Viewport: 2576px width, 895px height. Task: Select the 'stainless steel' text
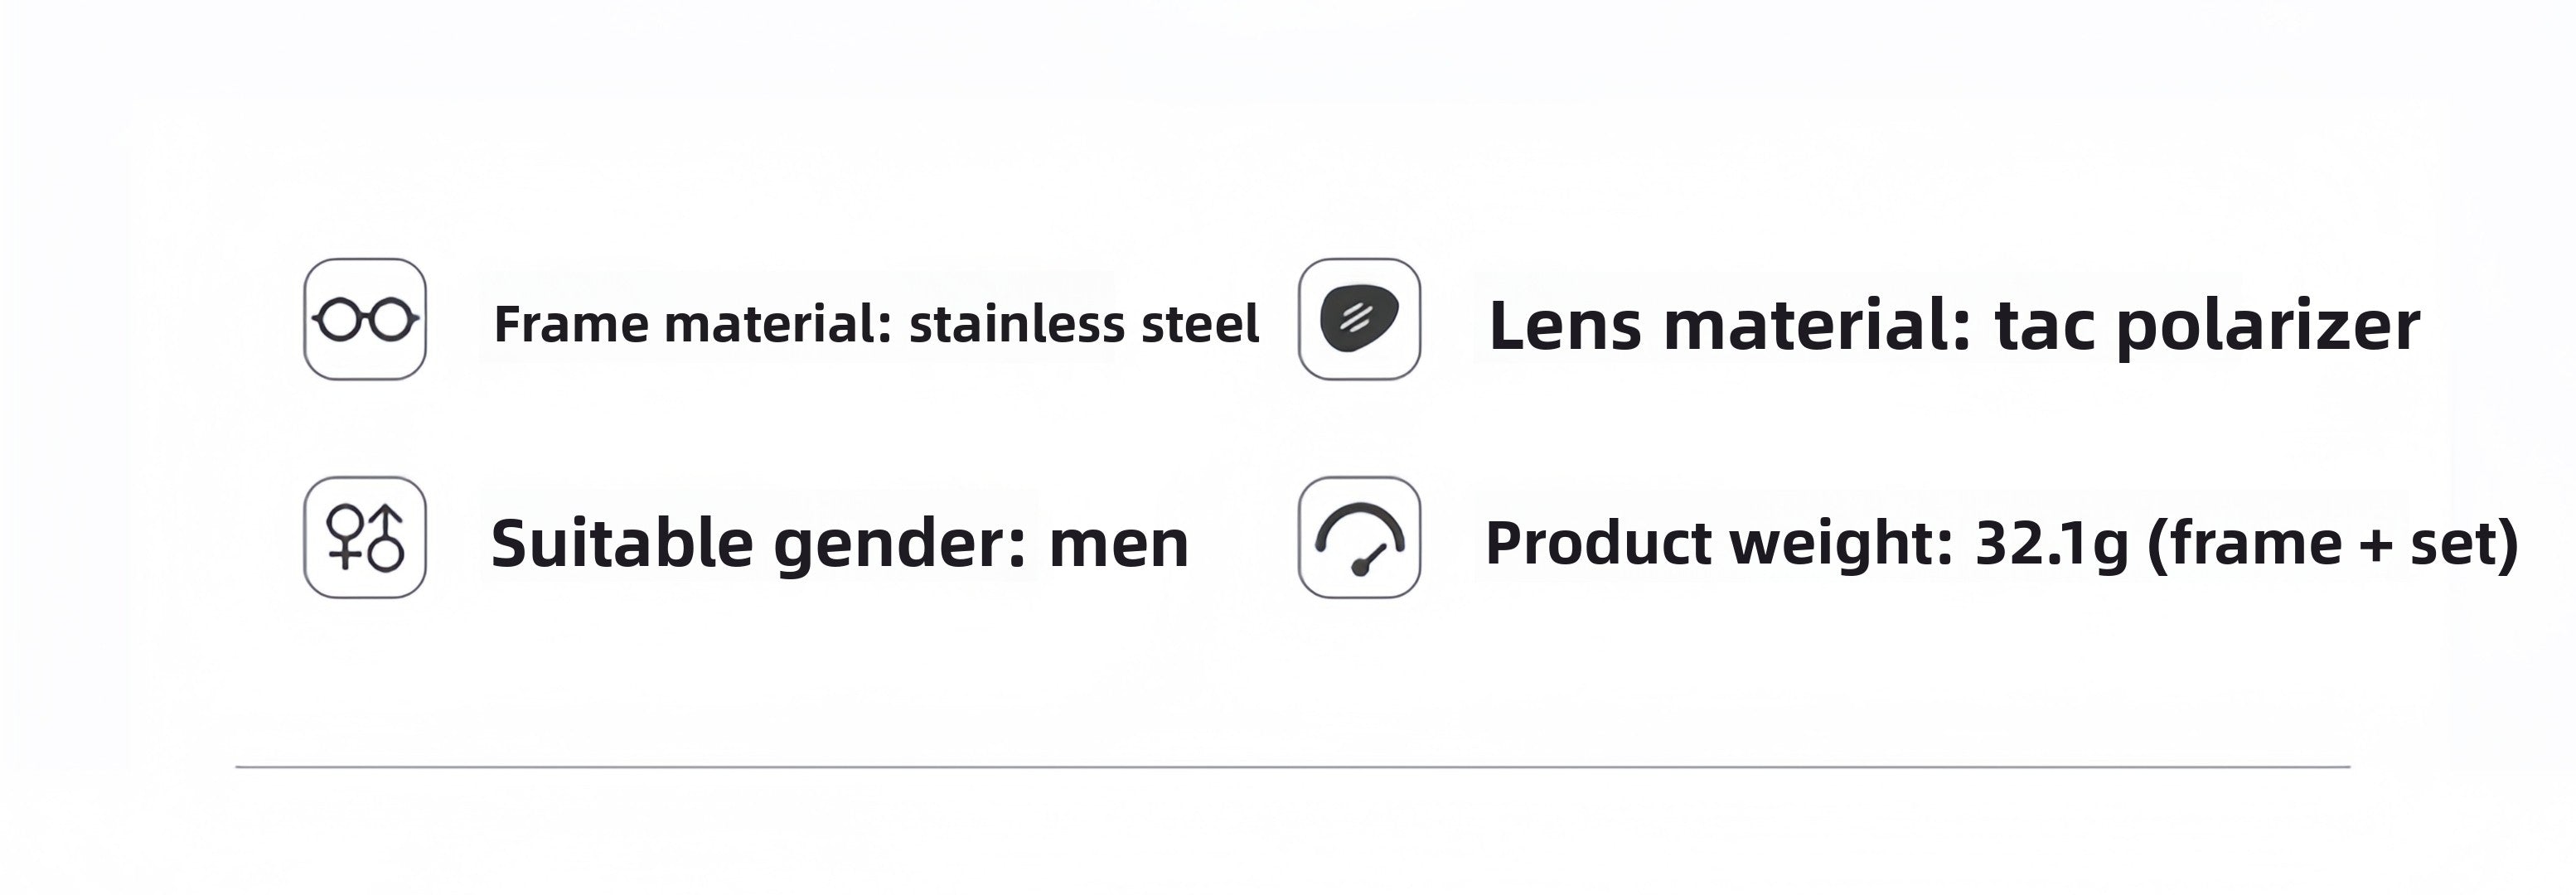[1084, 325]
